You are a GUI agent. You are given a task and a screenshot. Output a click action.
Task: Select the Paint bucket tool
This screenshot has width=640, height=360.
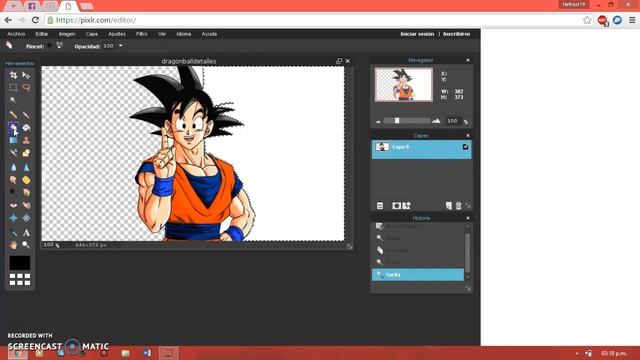26,127
